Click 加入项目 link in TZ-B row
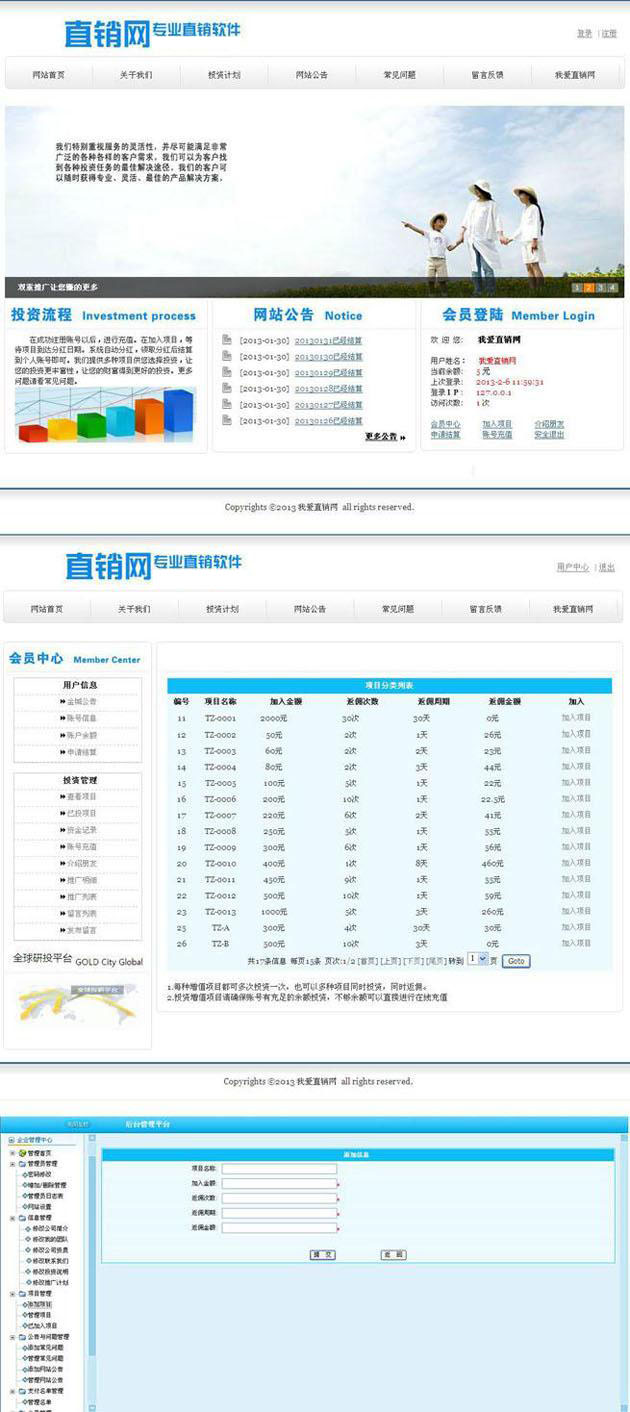 [576, 943]
